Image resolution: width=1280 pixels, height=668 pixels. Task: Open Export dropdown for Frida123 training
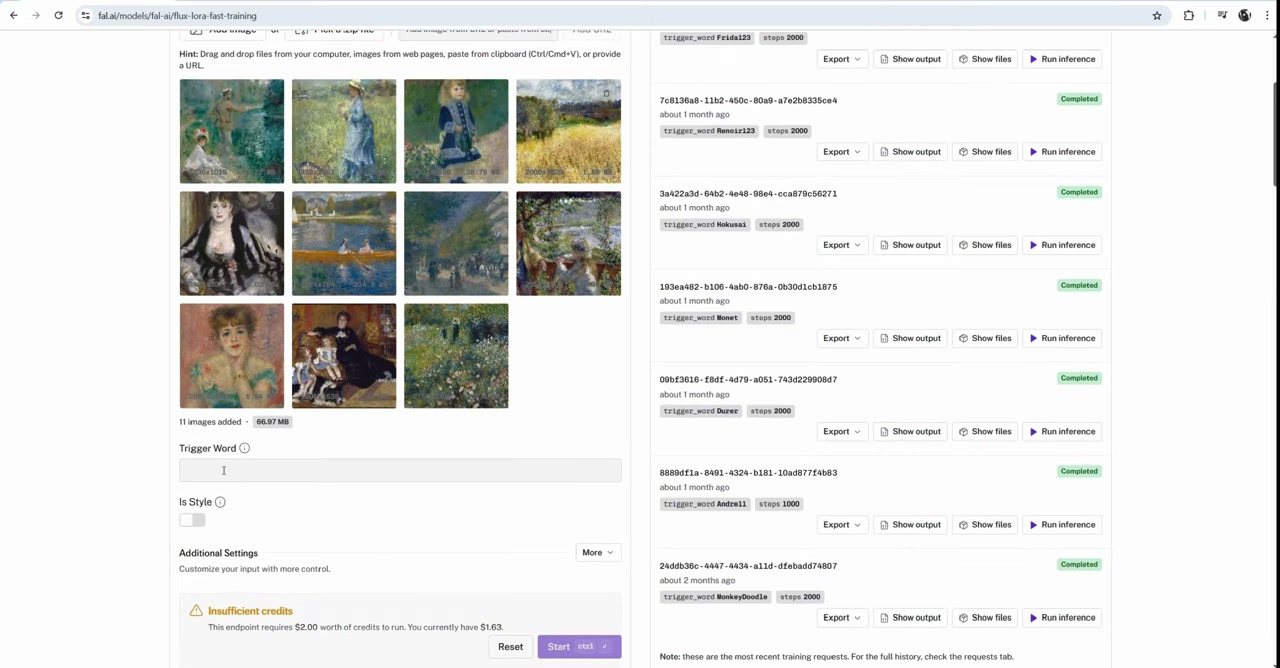click(x=842, y=59)
